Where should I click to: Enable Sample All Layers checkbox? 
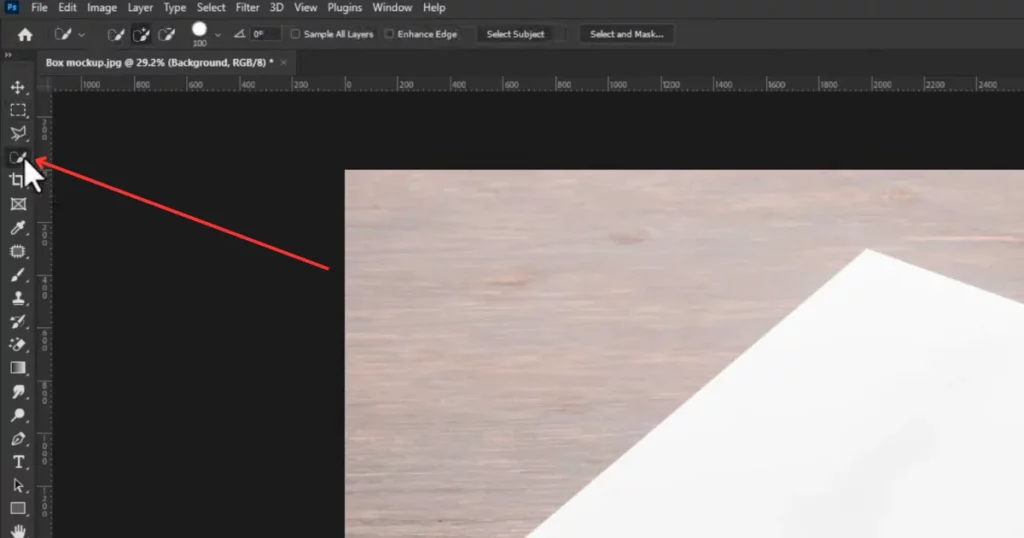pyautogui.click(x=295, y=34)
